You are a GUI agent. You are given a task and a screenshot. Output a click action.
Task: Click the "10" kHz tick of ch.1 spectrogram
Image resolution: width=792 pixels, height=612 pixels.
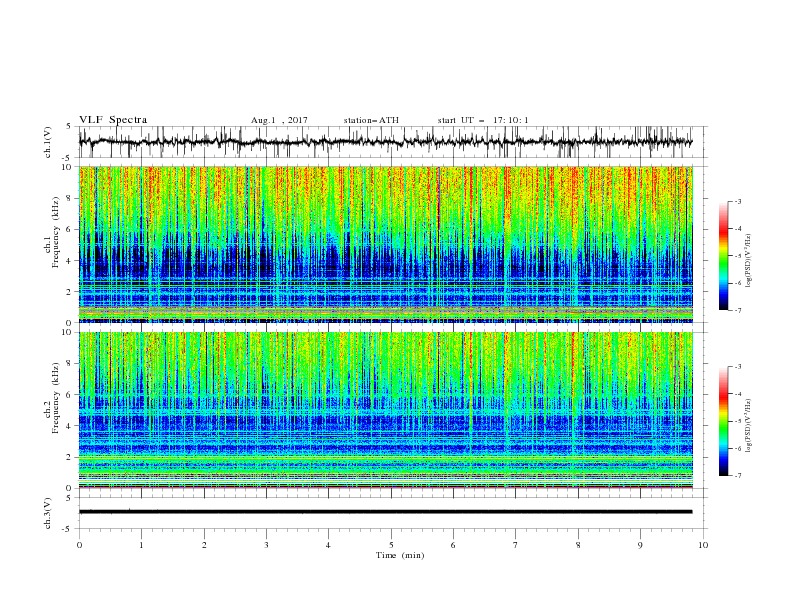coord(68,167)
